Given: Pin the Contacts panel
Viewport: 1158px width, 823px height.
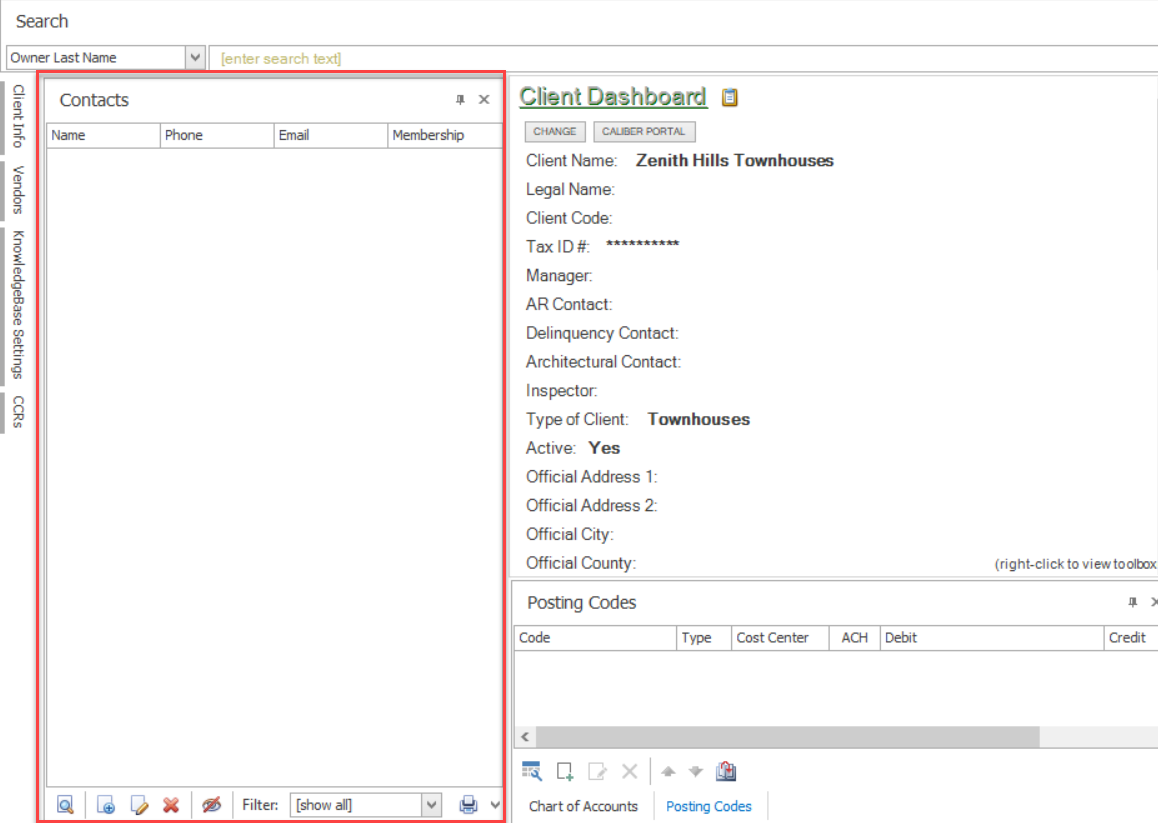Looking at the screenshot, I should tap(460, 99).
